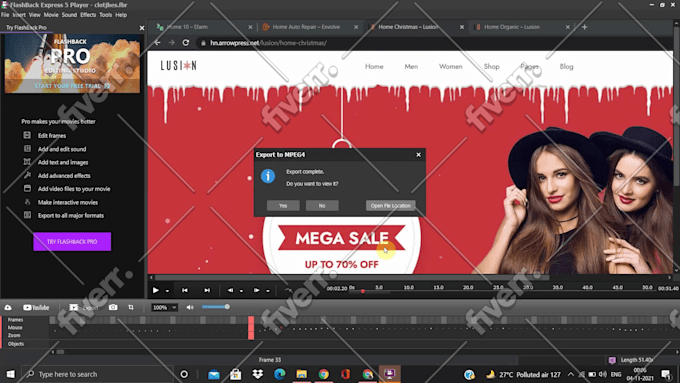The width and height of the screenshot is (680, 383).
Task: Open the Movie menu
Action: (x=51, y=15)
